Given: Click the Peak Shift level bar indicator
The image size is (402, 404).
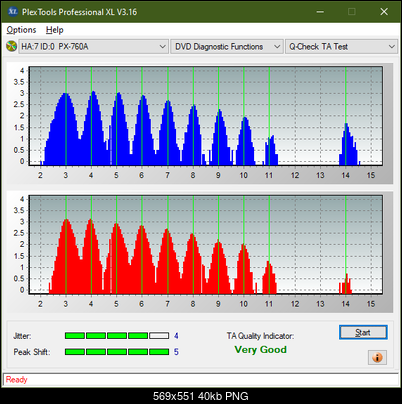Looking at the screenshot, I should click(x=117, y=352).
